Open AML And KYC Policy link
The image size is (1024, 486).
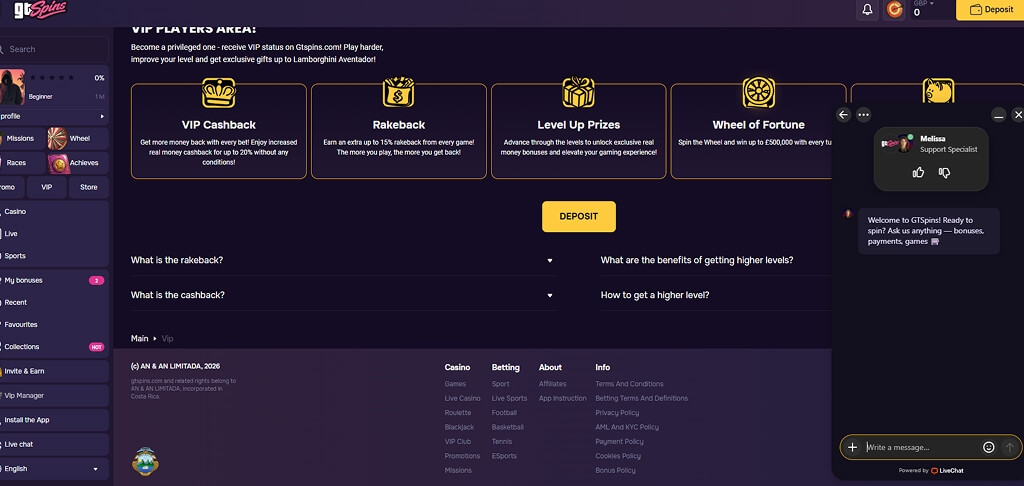(x=627, y=427)
